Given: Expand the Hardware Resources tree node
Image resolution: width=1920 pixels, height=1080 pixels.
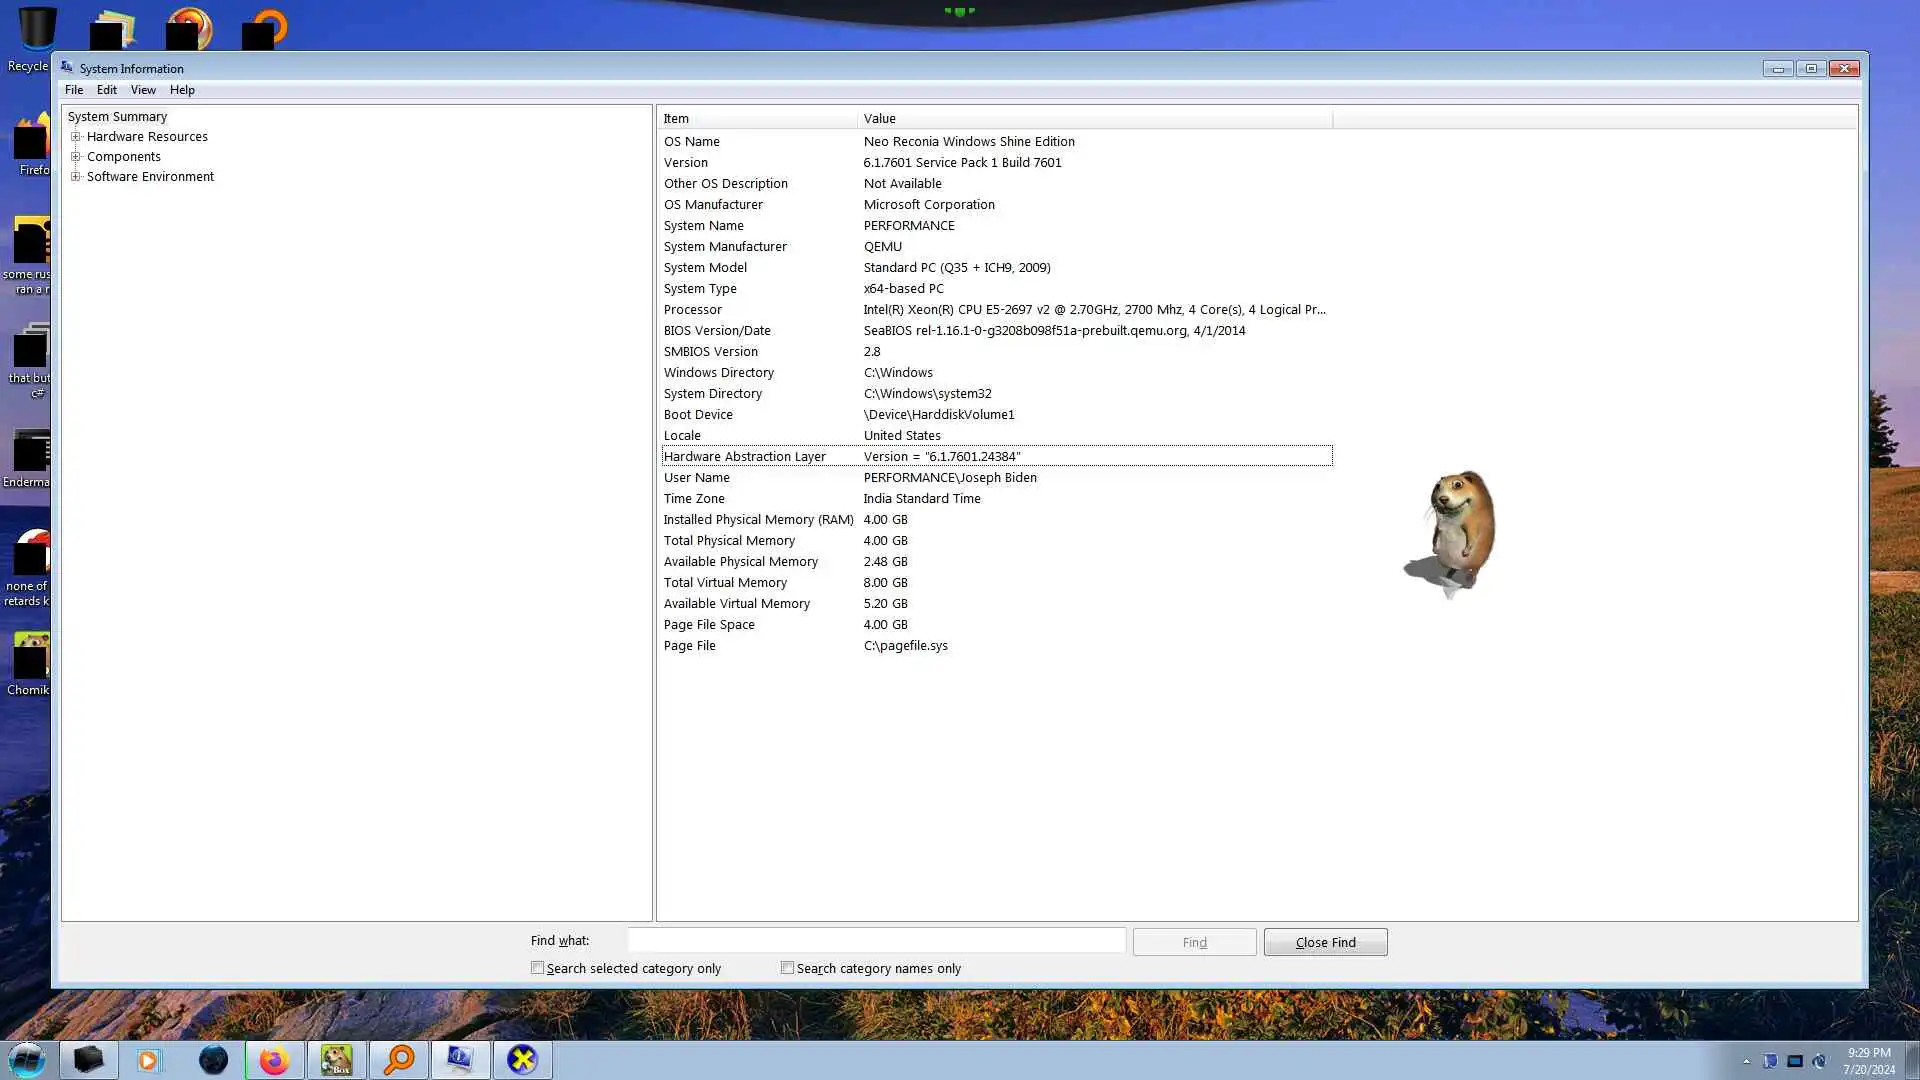Looking at the screenshot, I should tap(76, 137).
